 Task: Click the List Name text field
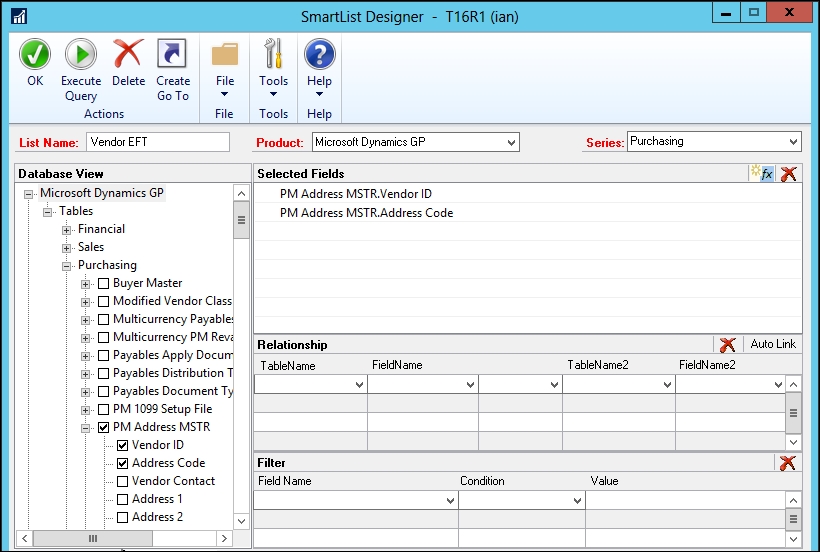click(157, 142)
